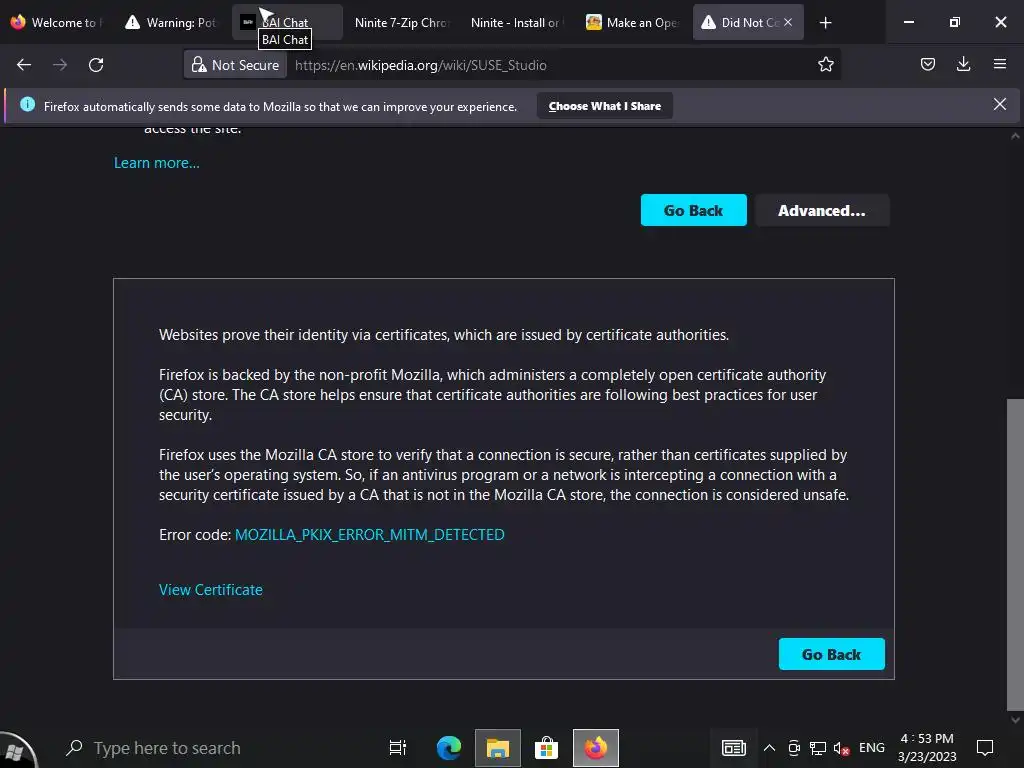
Task: Open the Firefox application menu
Action: (999, 64)
